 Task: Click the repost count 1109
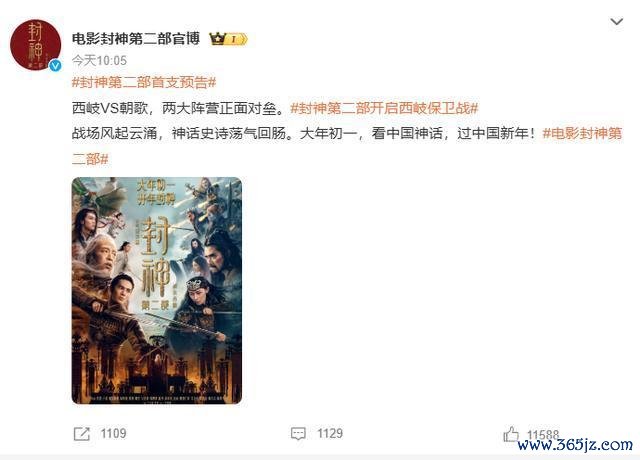[x=113, y=433]
